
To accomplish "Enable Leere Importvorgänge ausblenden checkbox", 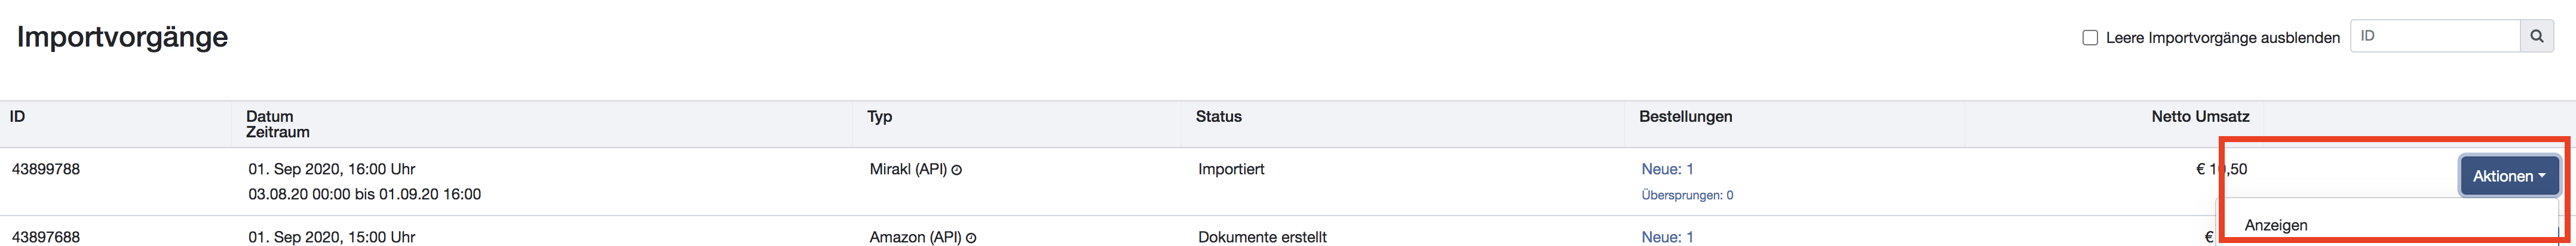I will [2090, 37].
